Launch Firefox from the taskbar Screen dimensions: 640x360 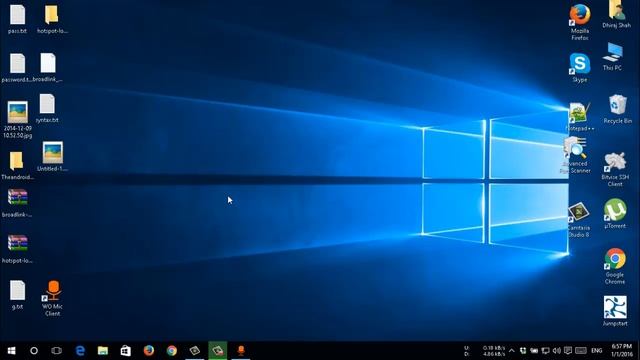(x=149, y=351)
